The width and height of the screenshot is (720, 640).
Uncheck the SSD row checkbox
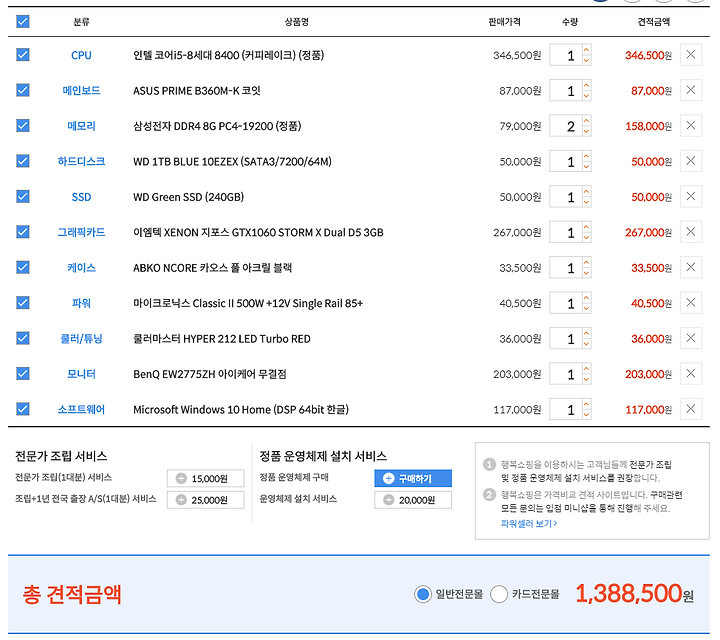click(23, 196)
